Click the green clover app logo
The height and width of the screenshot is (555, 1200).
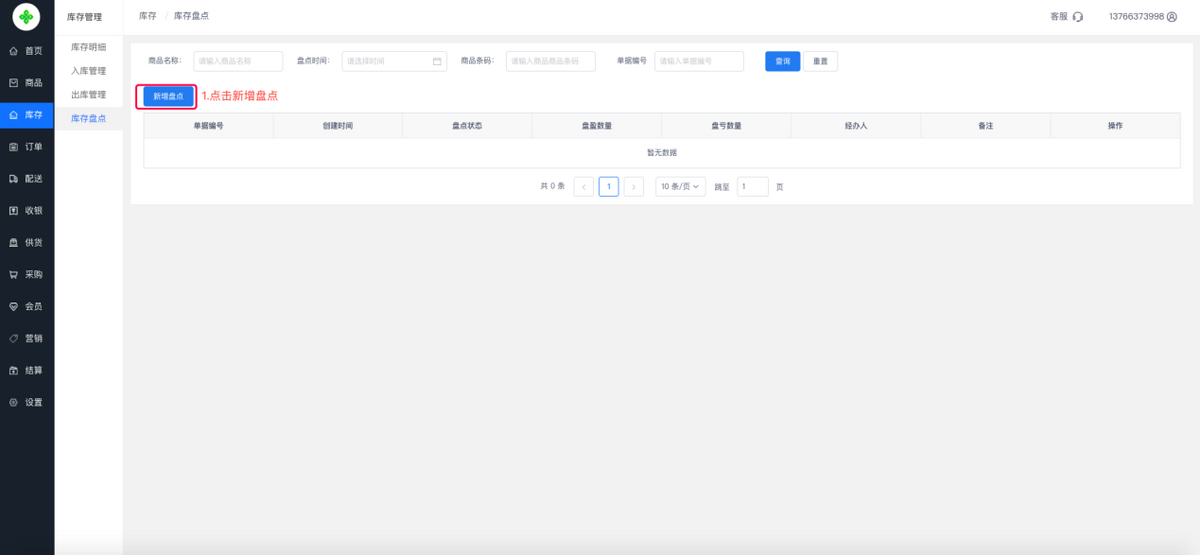coord(26,16)
